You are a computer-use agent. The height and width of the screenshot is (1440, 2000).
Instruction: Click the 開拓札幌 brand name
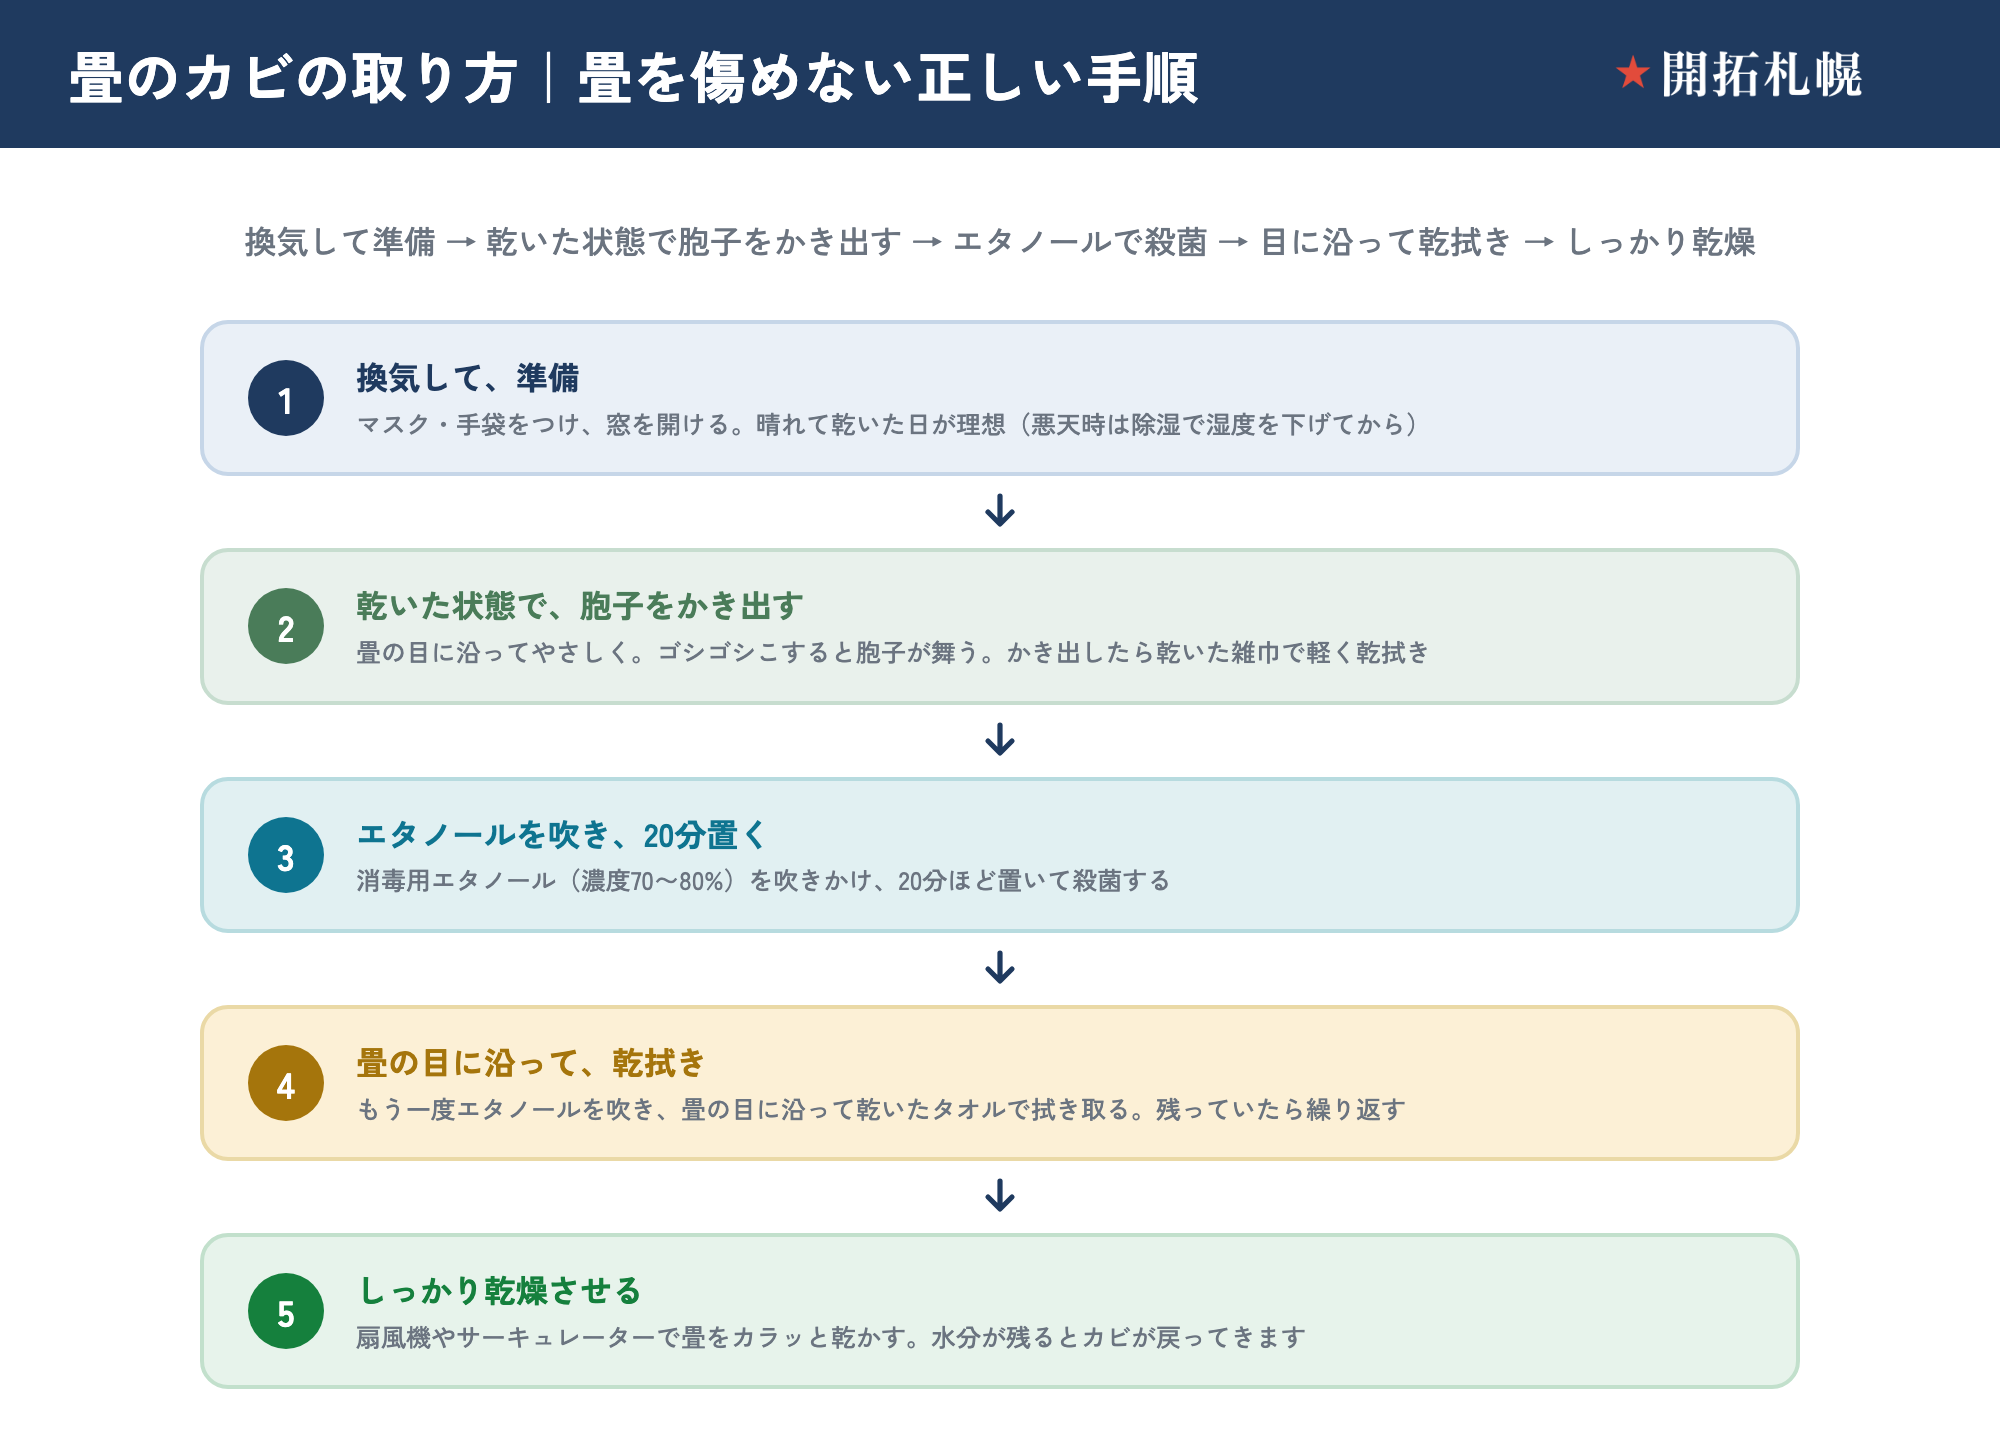(1762, 75)
